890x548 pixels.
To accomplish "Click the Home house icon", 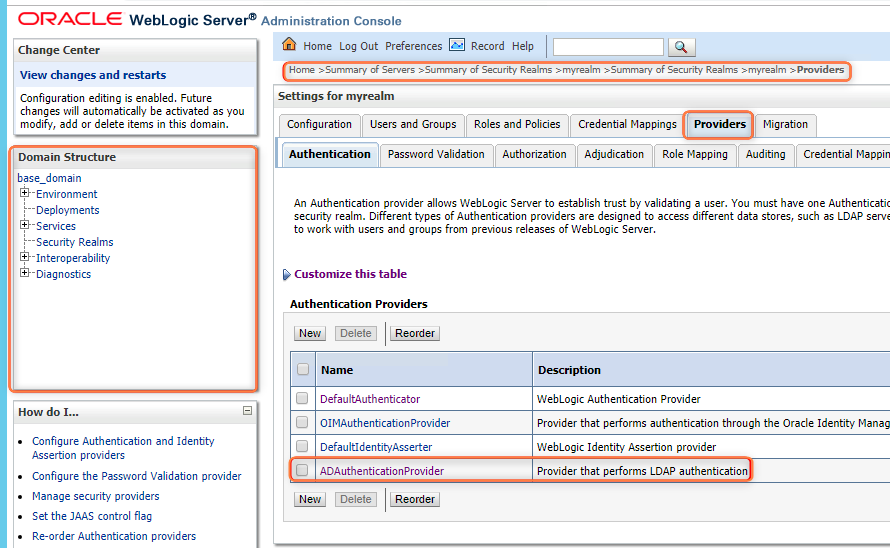I will click(x=290, y=45).
